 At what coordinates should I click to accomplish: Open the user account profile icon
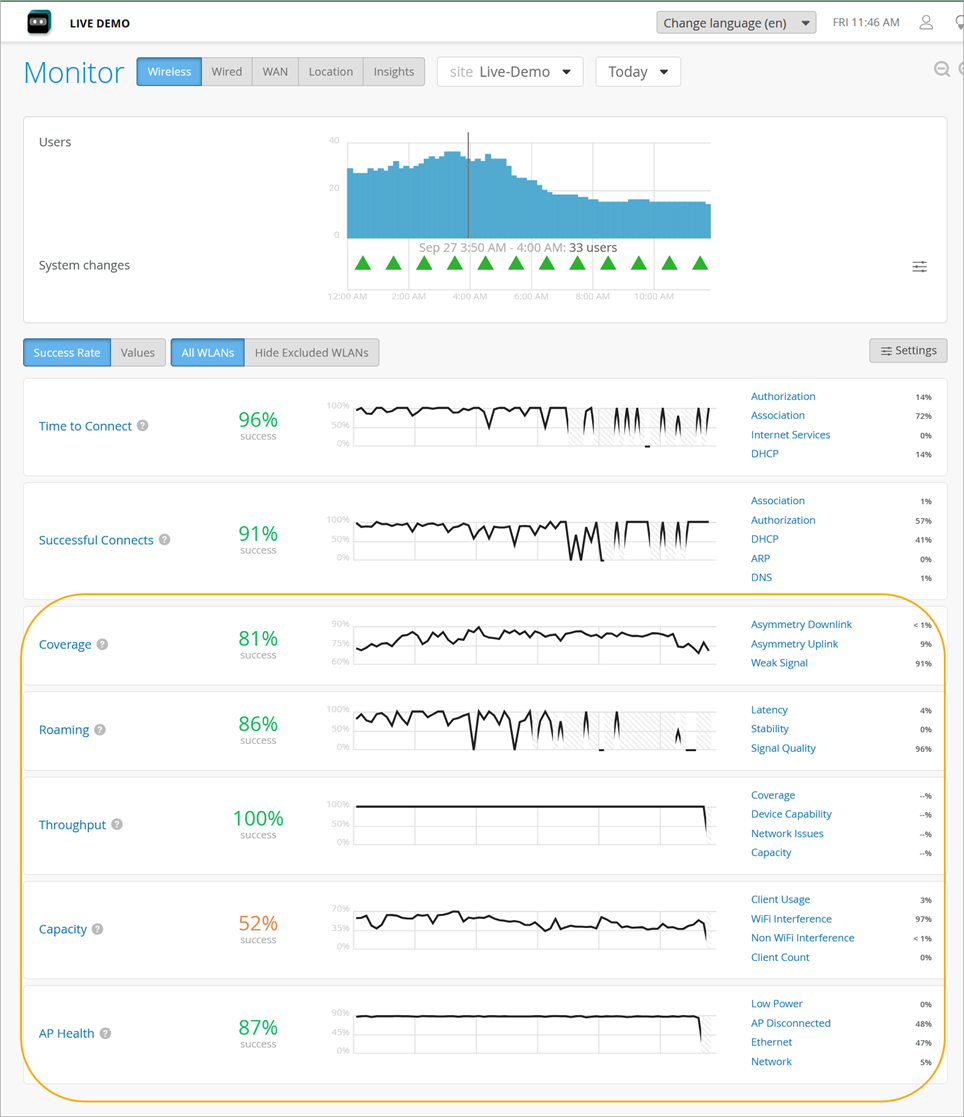pyautogui.click(x=926, y=23)
